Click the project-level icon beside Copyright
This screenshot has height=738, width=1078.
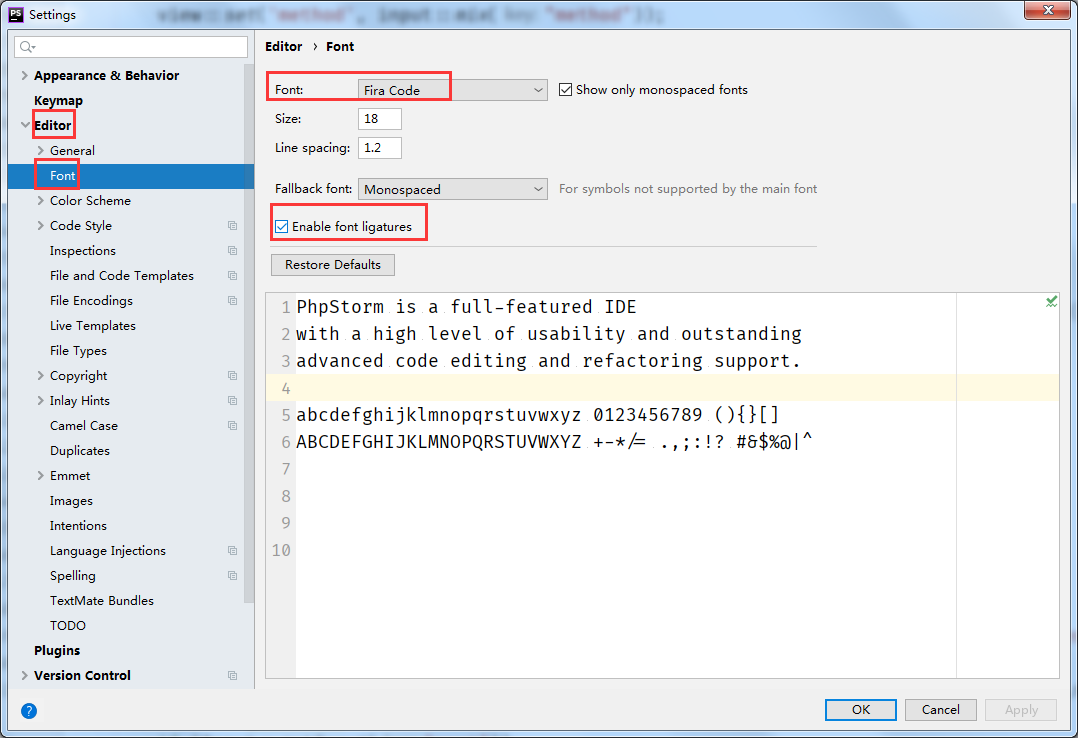tap(232, 376)
